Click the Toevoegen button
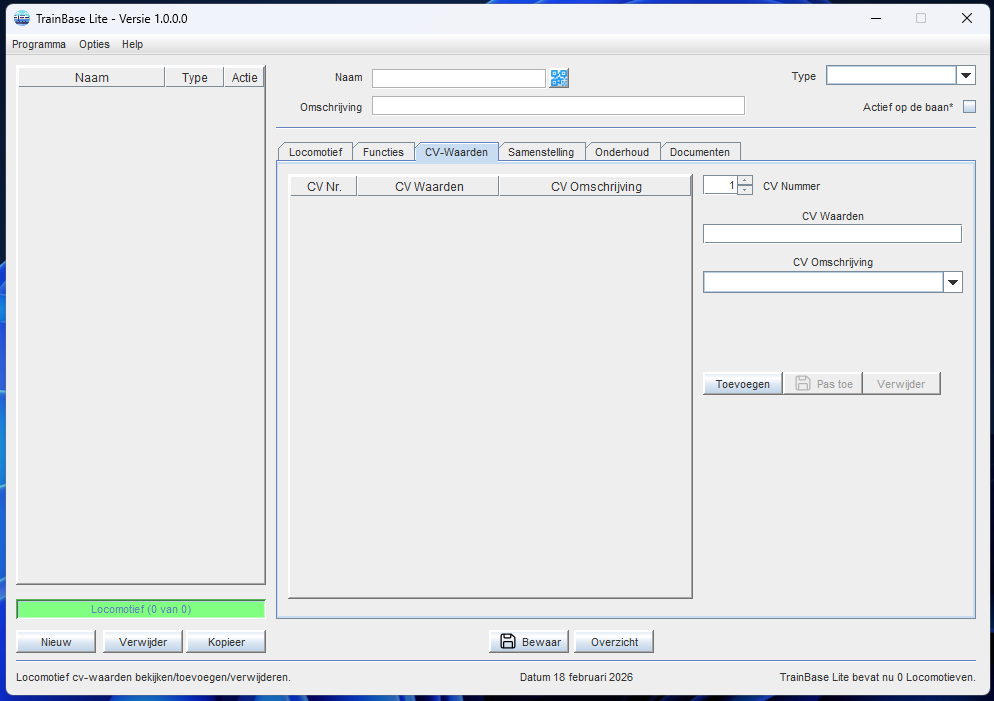 click(x=742, y=384)
